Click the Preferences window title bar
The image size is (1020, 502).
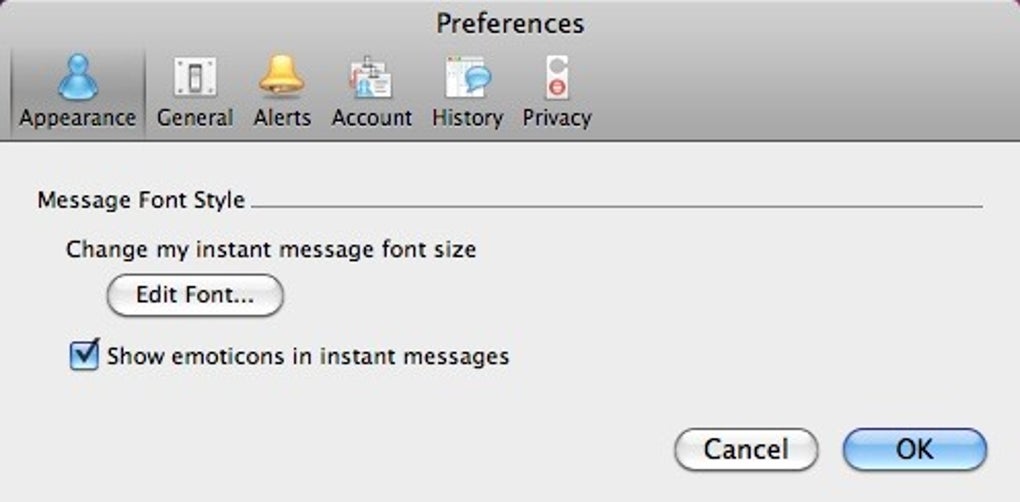pos(510,23)
